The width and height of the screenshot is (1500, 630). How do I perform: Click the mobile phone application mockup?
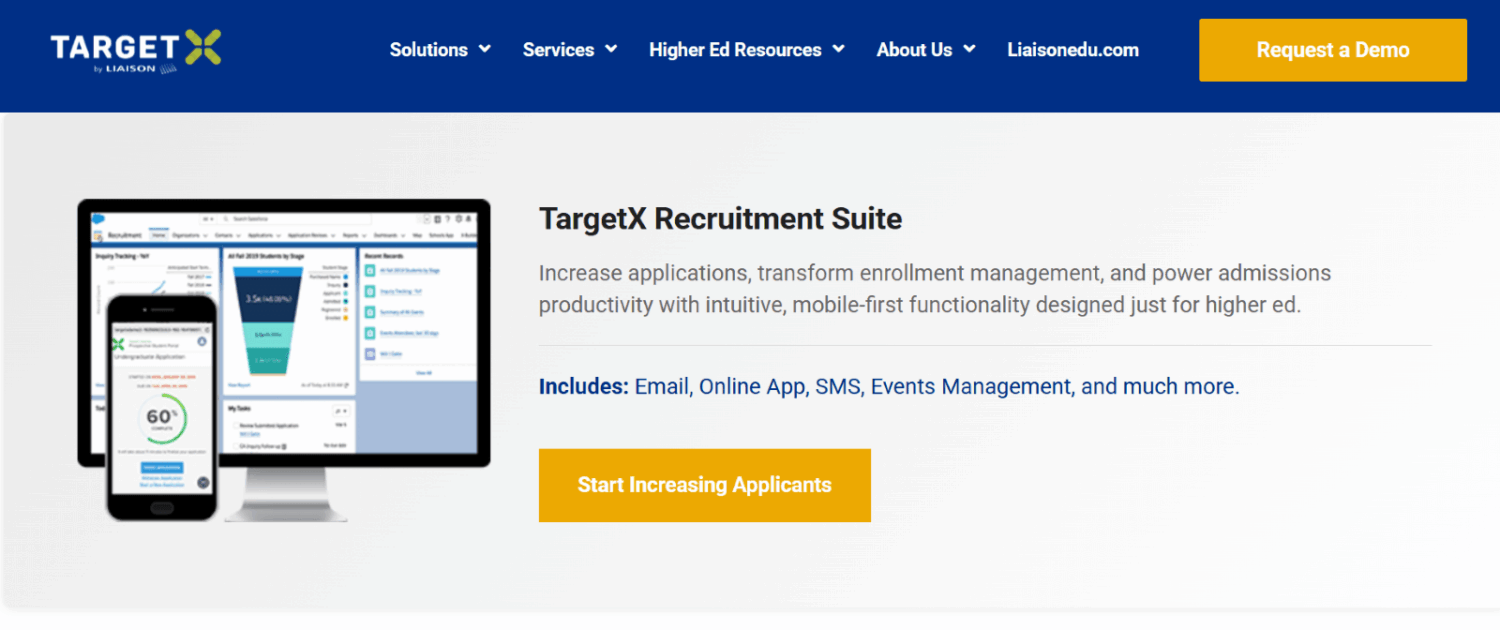tap(161, 407)
